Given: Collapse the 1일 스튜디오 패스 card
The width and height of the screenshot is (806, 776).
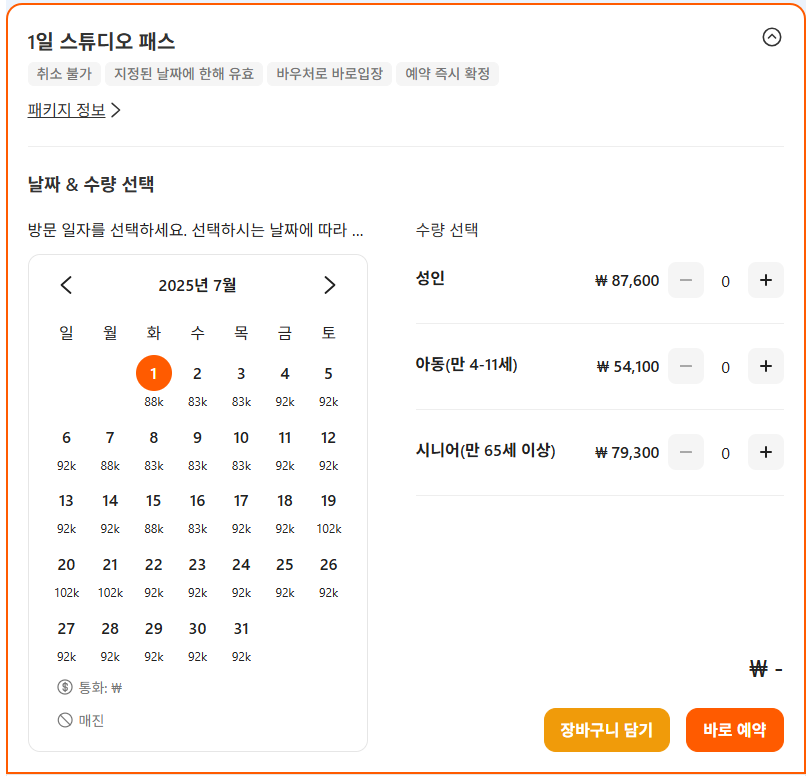Looking at the screenshot, I should 771,37.
